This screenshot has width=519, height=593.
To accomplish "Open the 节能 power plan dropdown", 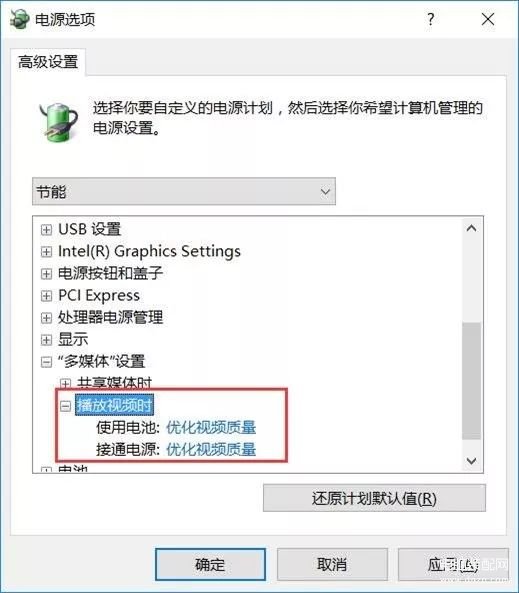I will tap(184, 191).
